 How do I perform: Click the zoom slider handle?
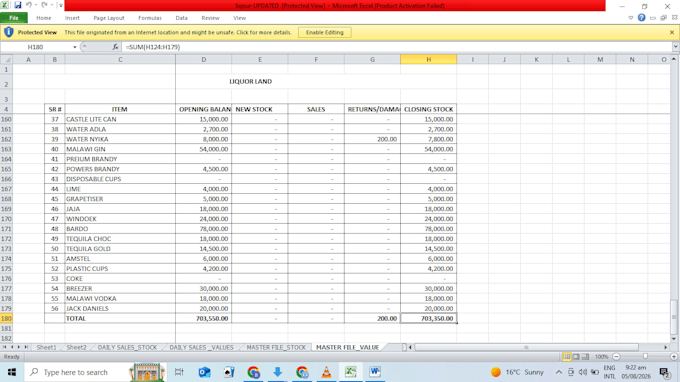point(645,357)
